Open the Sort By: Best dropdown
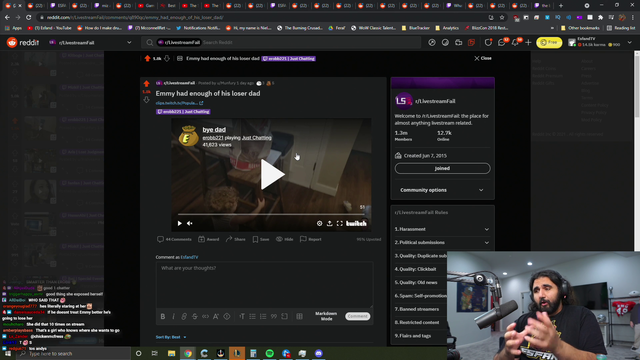The width and height of the screenshot is (640, 360). point(171,337)
